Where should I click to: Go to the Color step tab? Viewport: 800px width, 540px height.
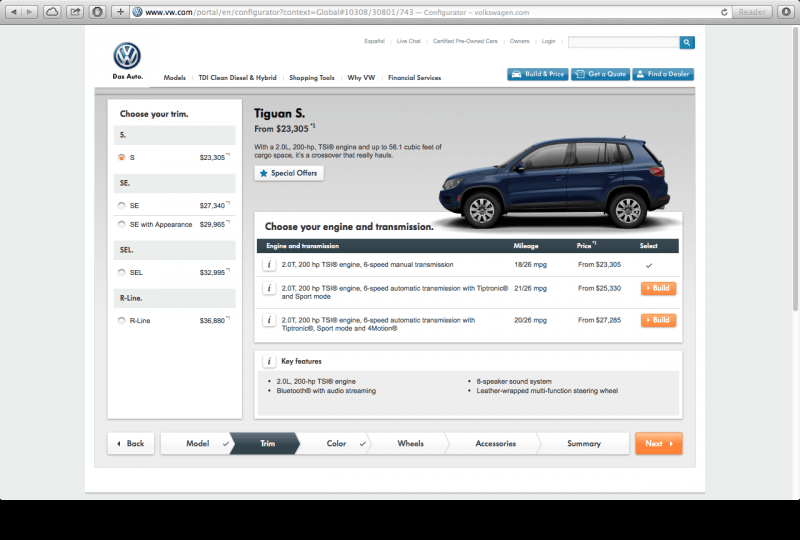point(336,444)
